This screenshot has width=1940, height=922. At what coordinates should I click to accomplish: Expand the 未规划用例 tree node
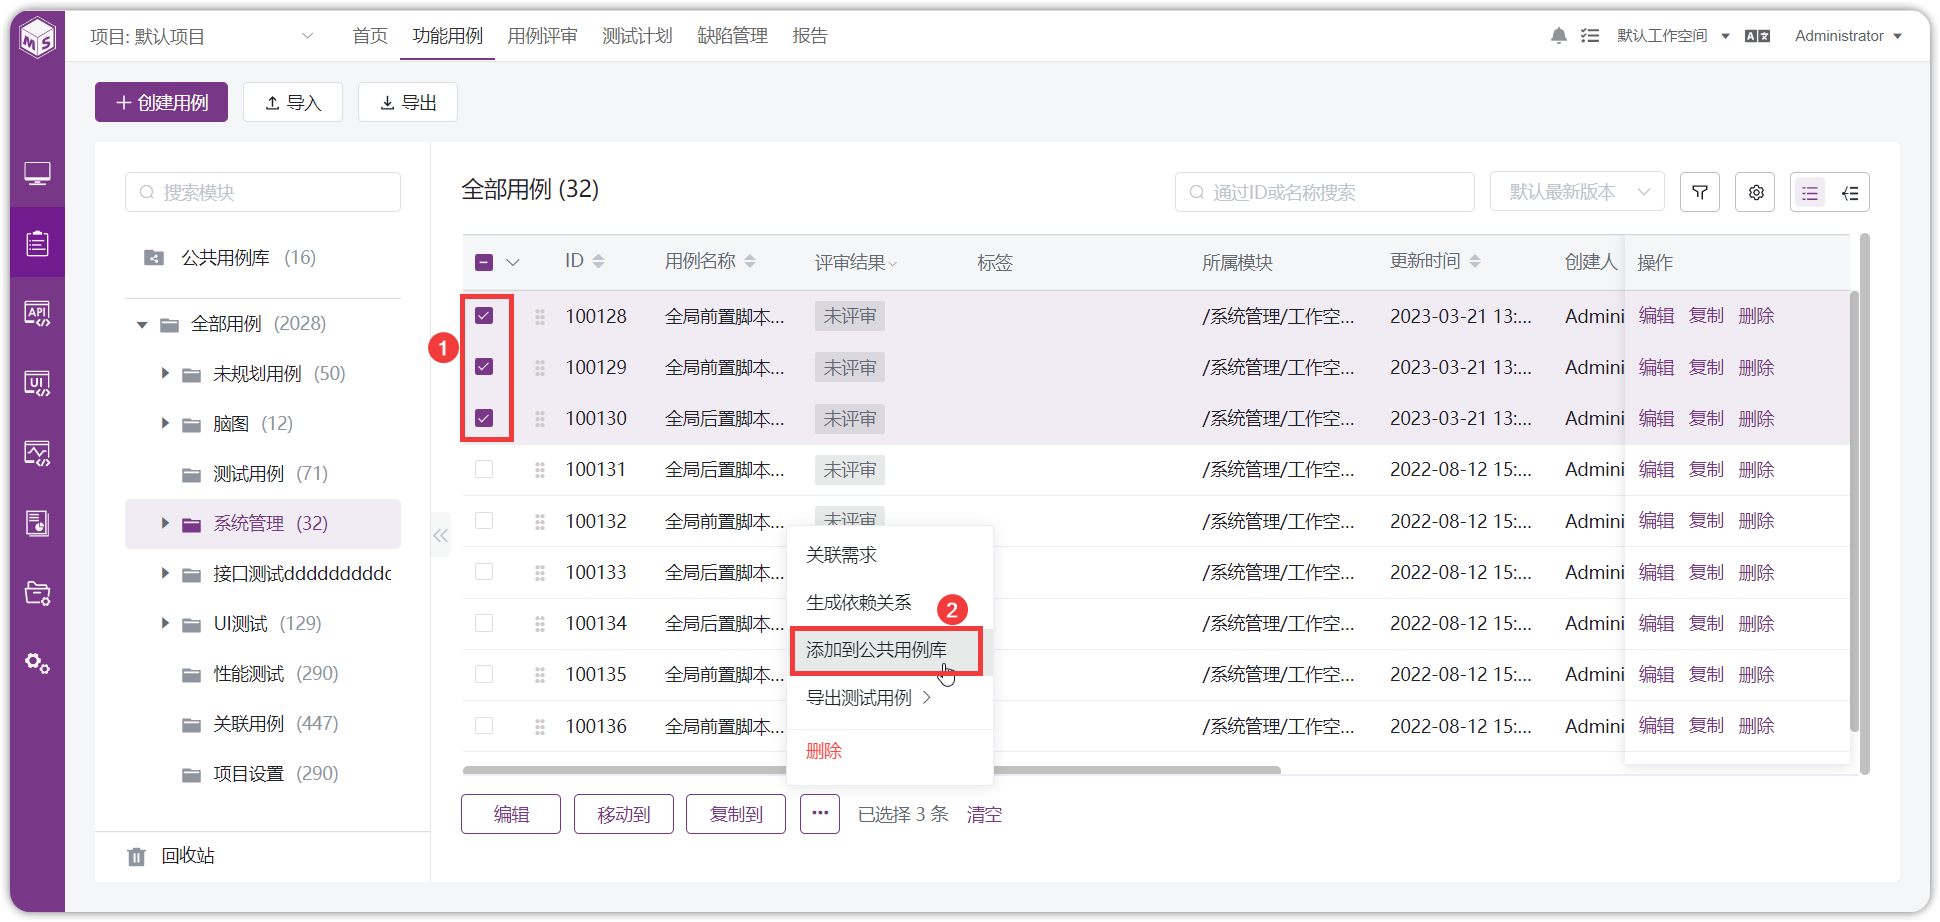[x=165, y=373]
